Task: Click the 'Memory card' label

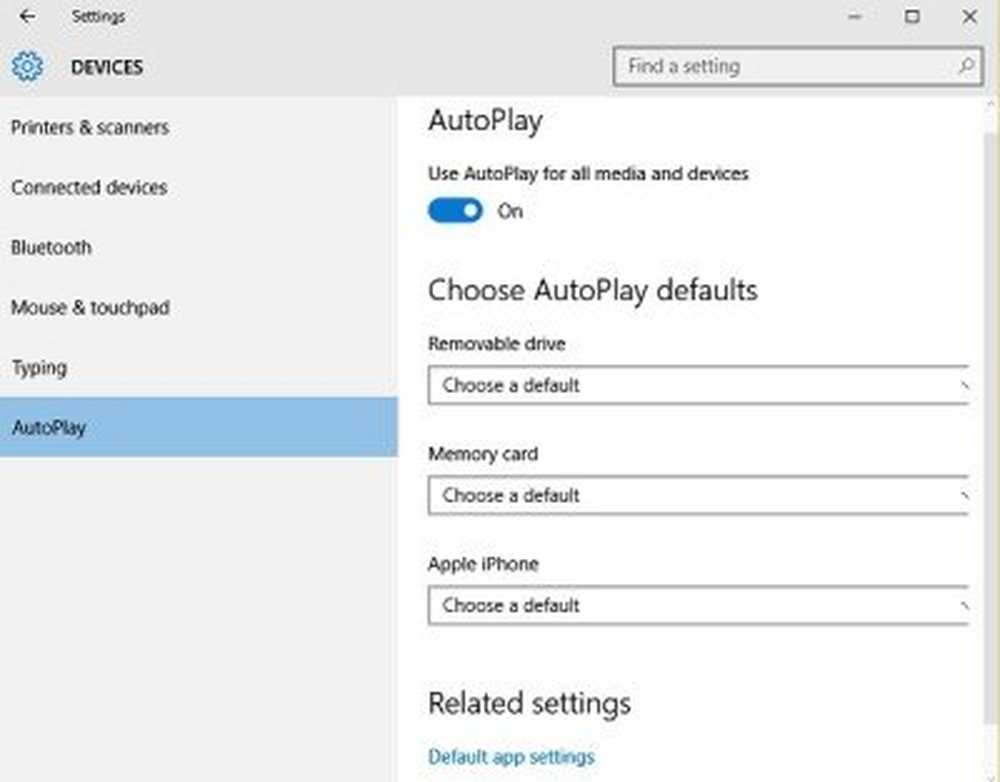Action: [483, 454]
